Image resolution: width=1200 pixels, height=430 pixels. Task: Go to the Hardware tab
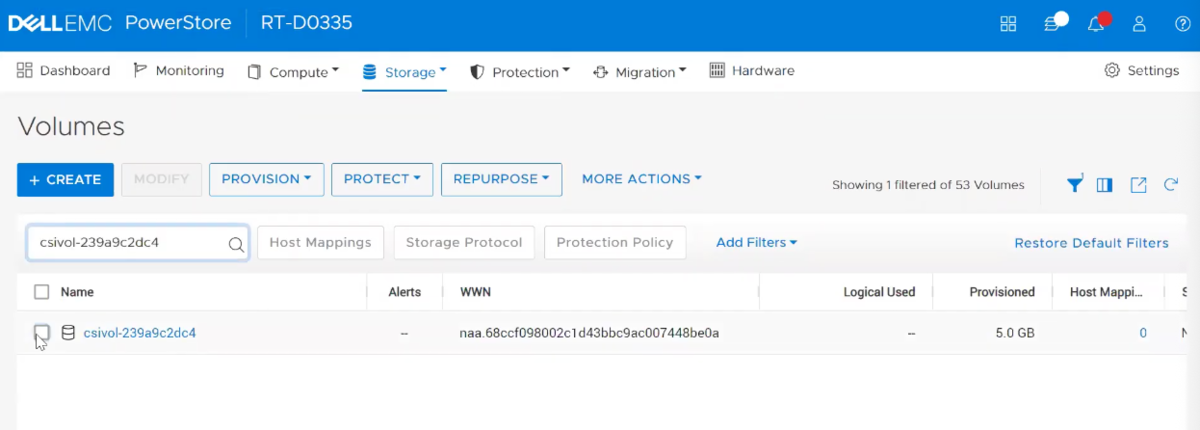(x=752, y=71)
